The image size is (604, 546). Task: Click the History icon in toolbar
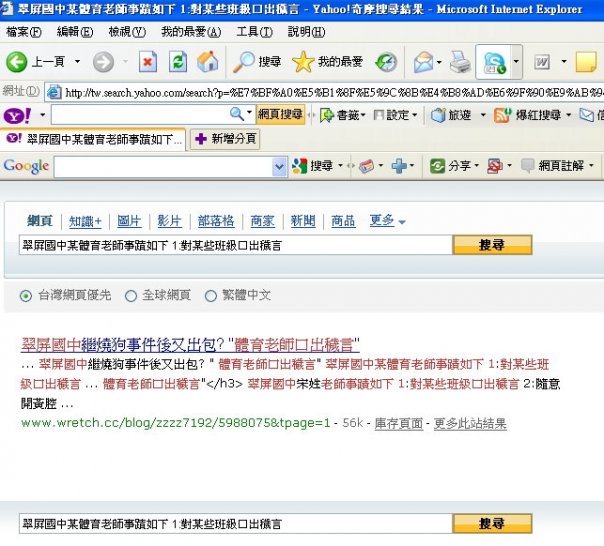[386, 62]
